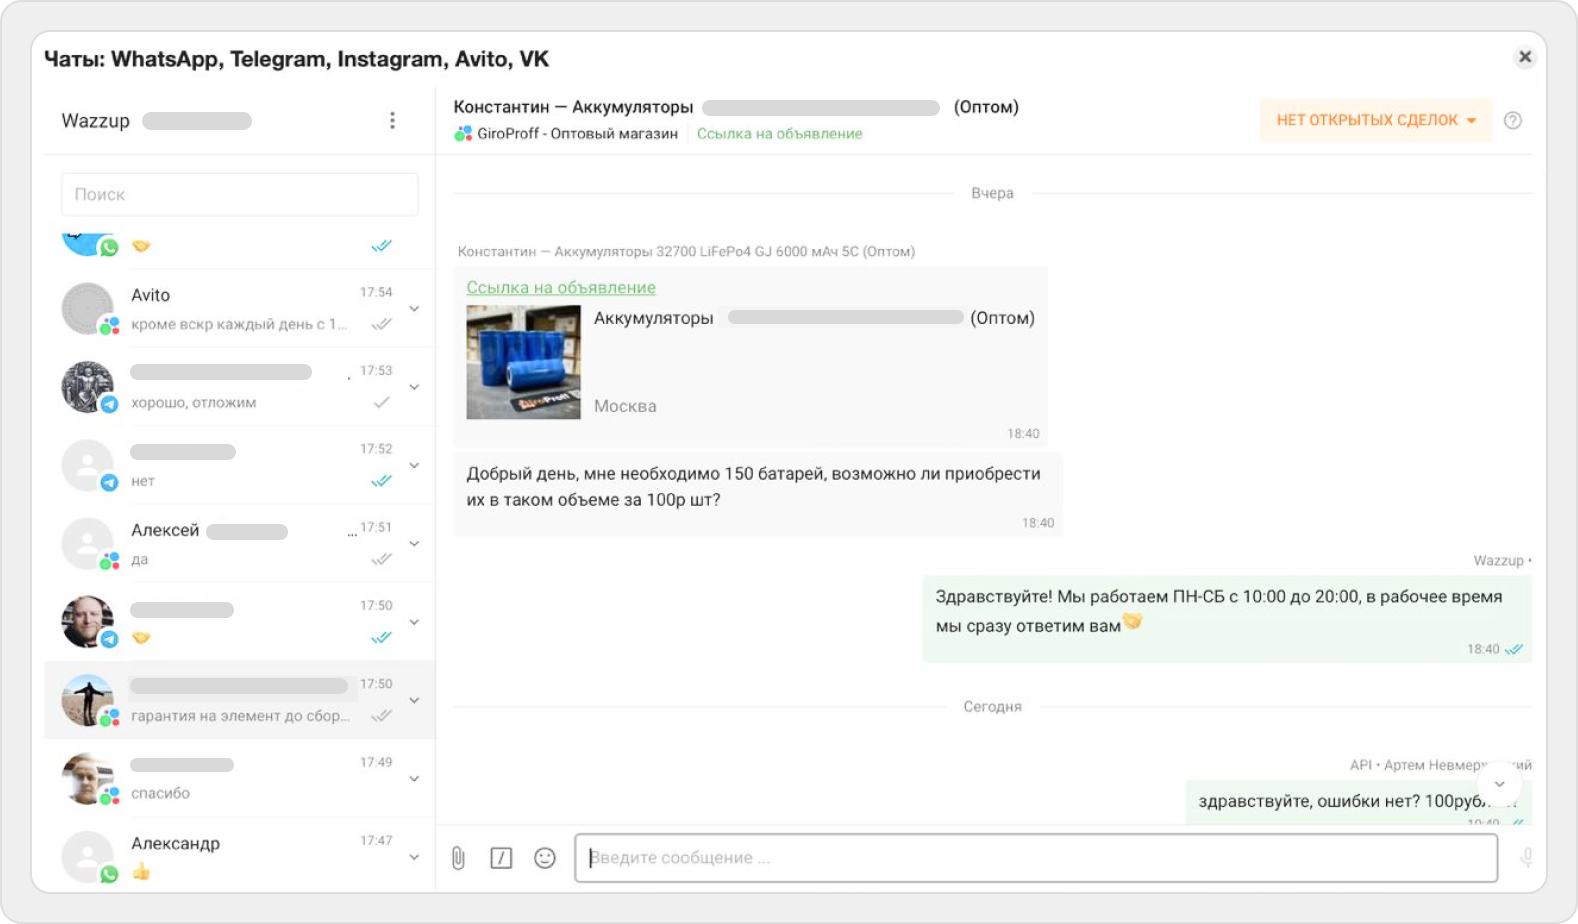Click the paperclip attach file icon

tap(458, 858)
